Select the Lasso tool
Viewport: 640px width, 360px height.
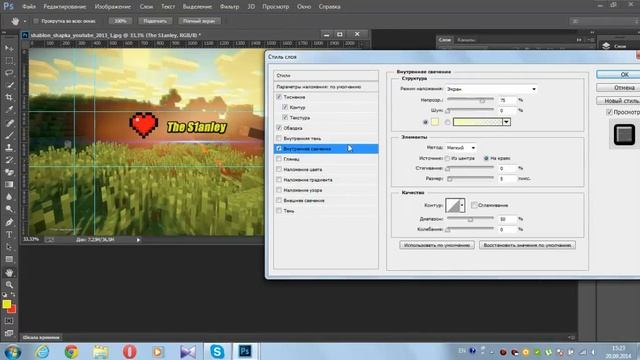pyautogui.click(x=9, y=73)
